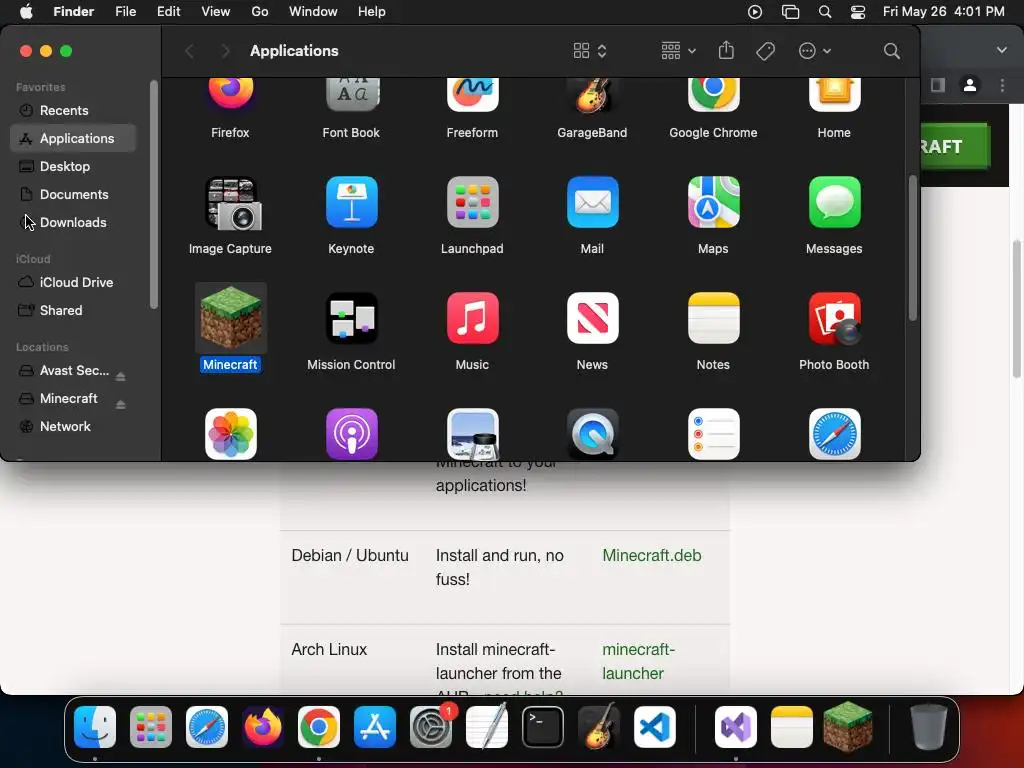Select the Keynote application icon
This screenshot has height=768, width=1024.
(351, 202)
